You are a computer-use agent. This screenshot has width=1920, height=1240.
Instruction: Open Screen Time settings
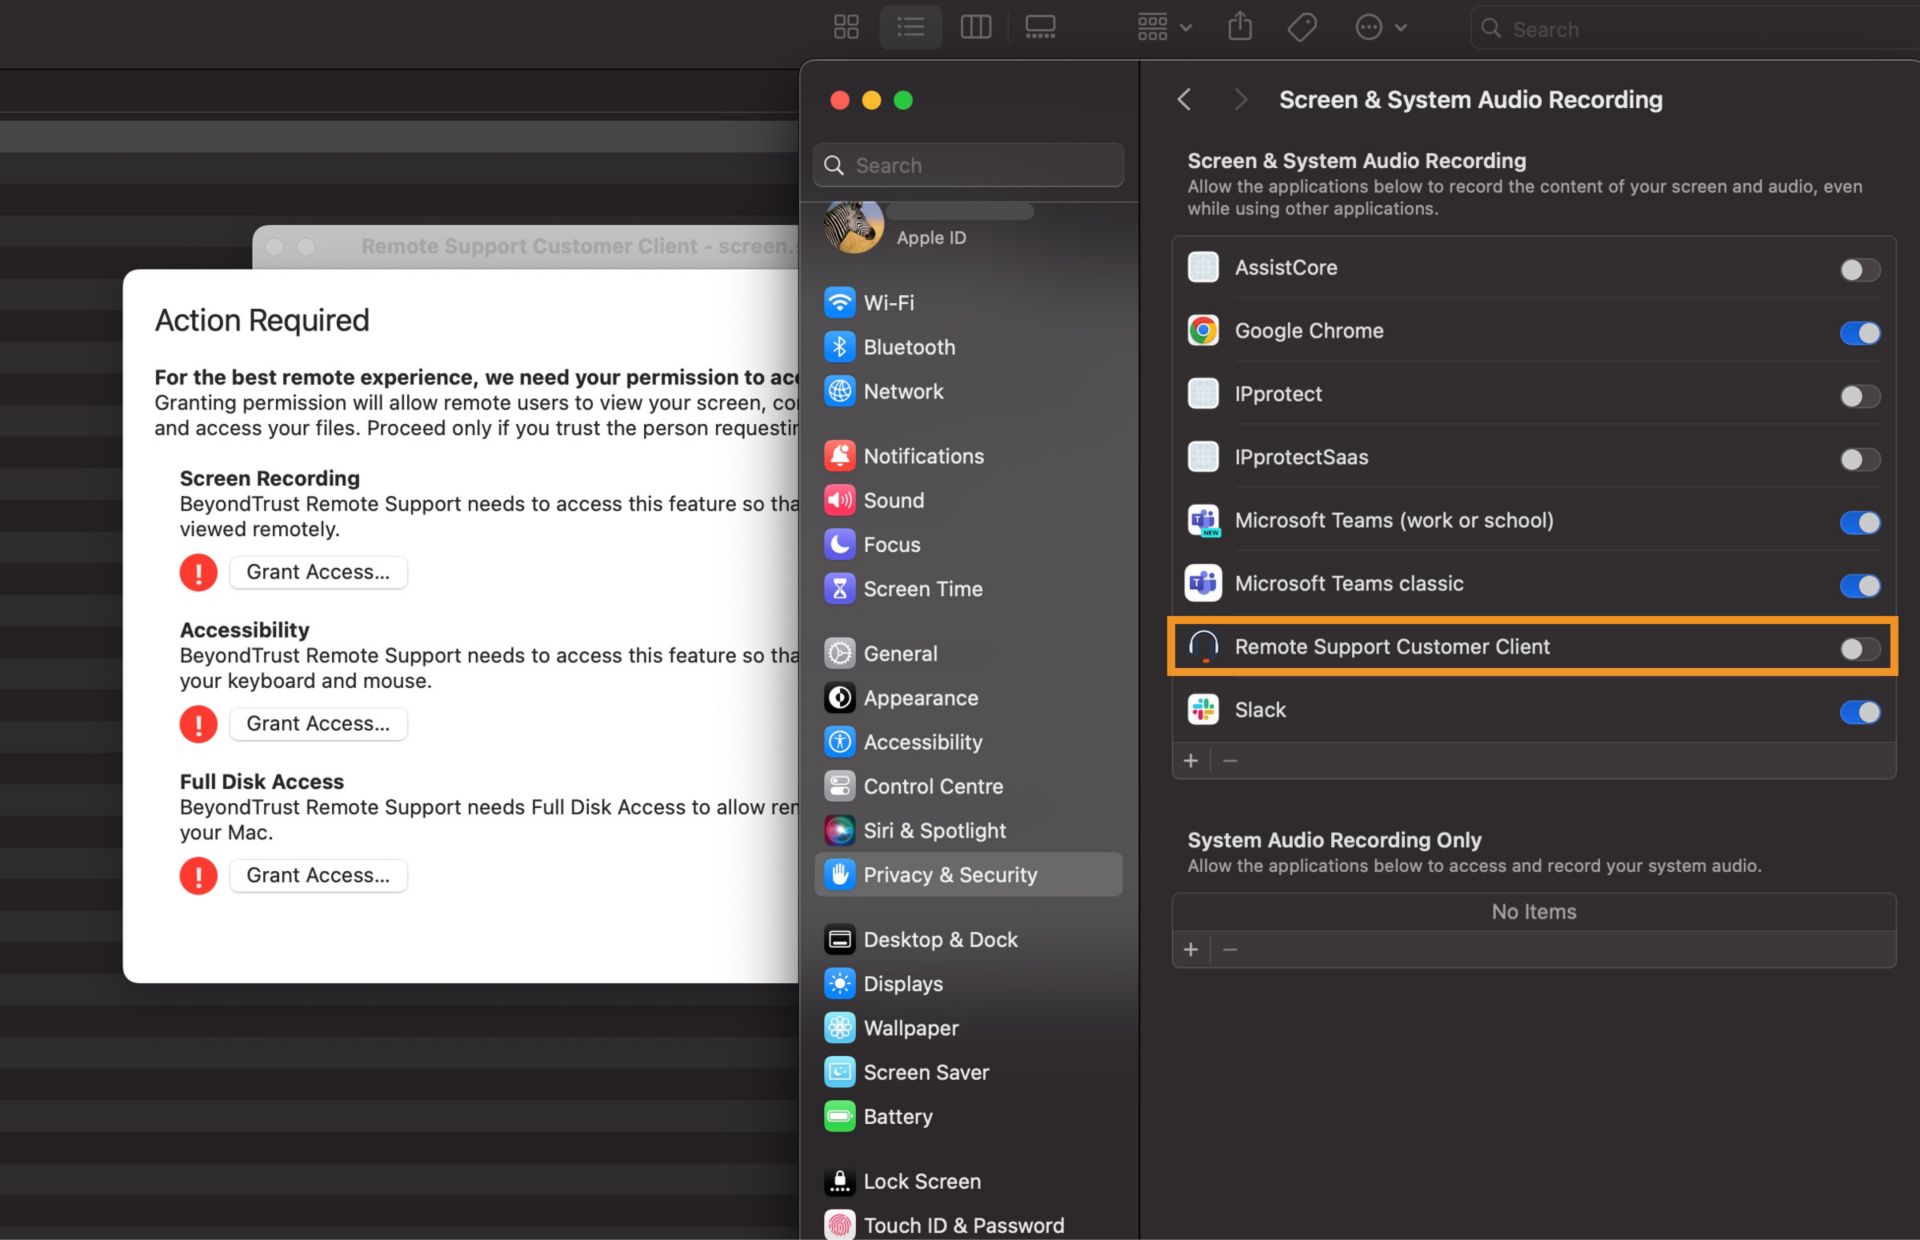968,589
